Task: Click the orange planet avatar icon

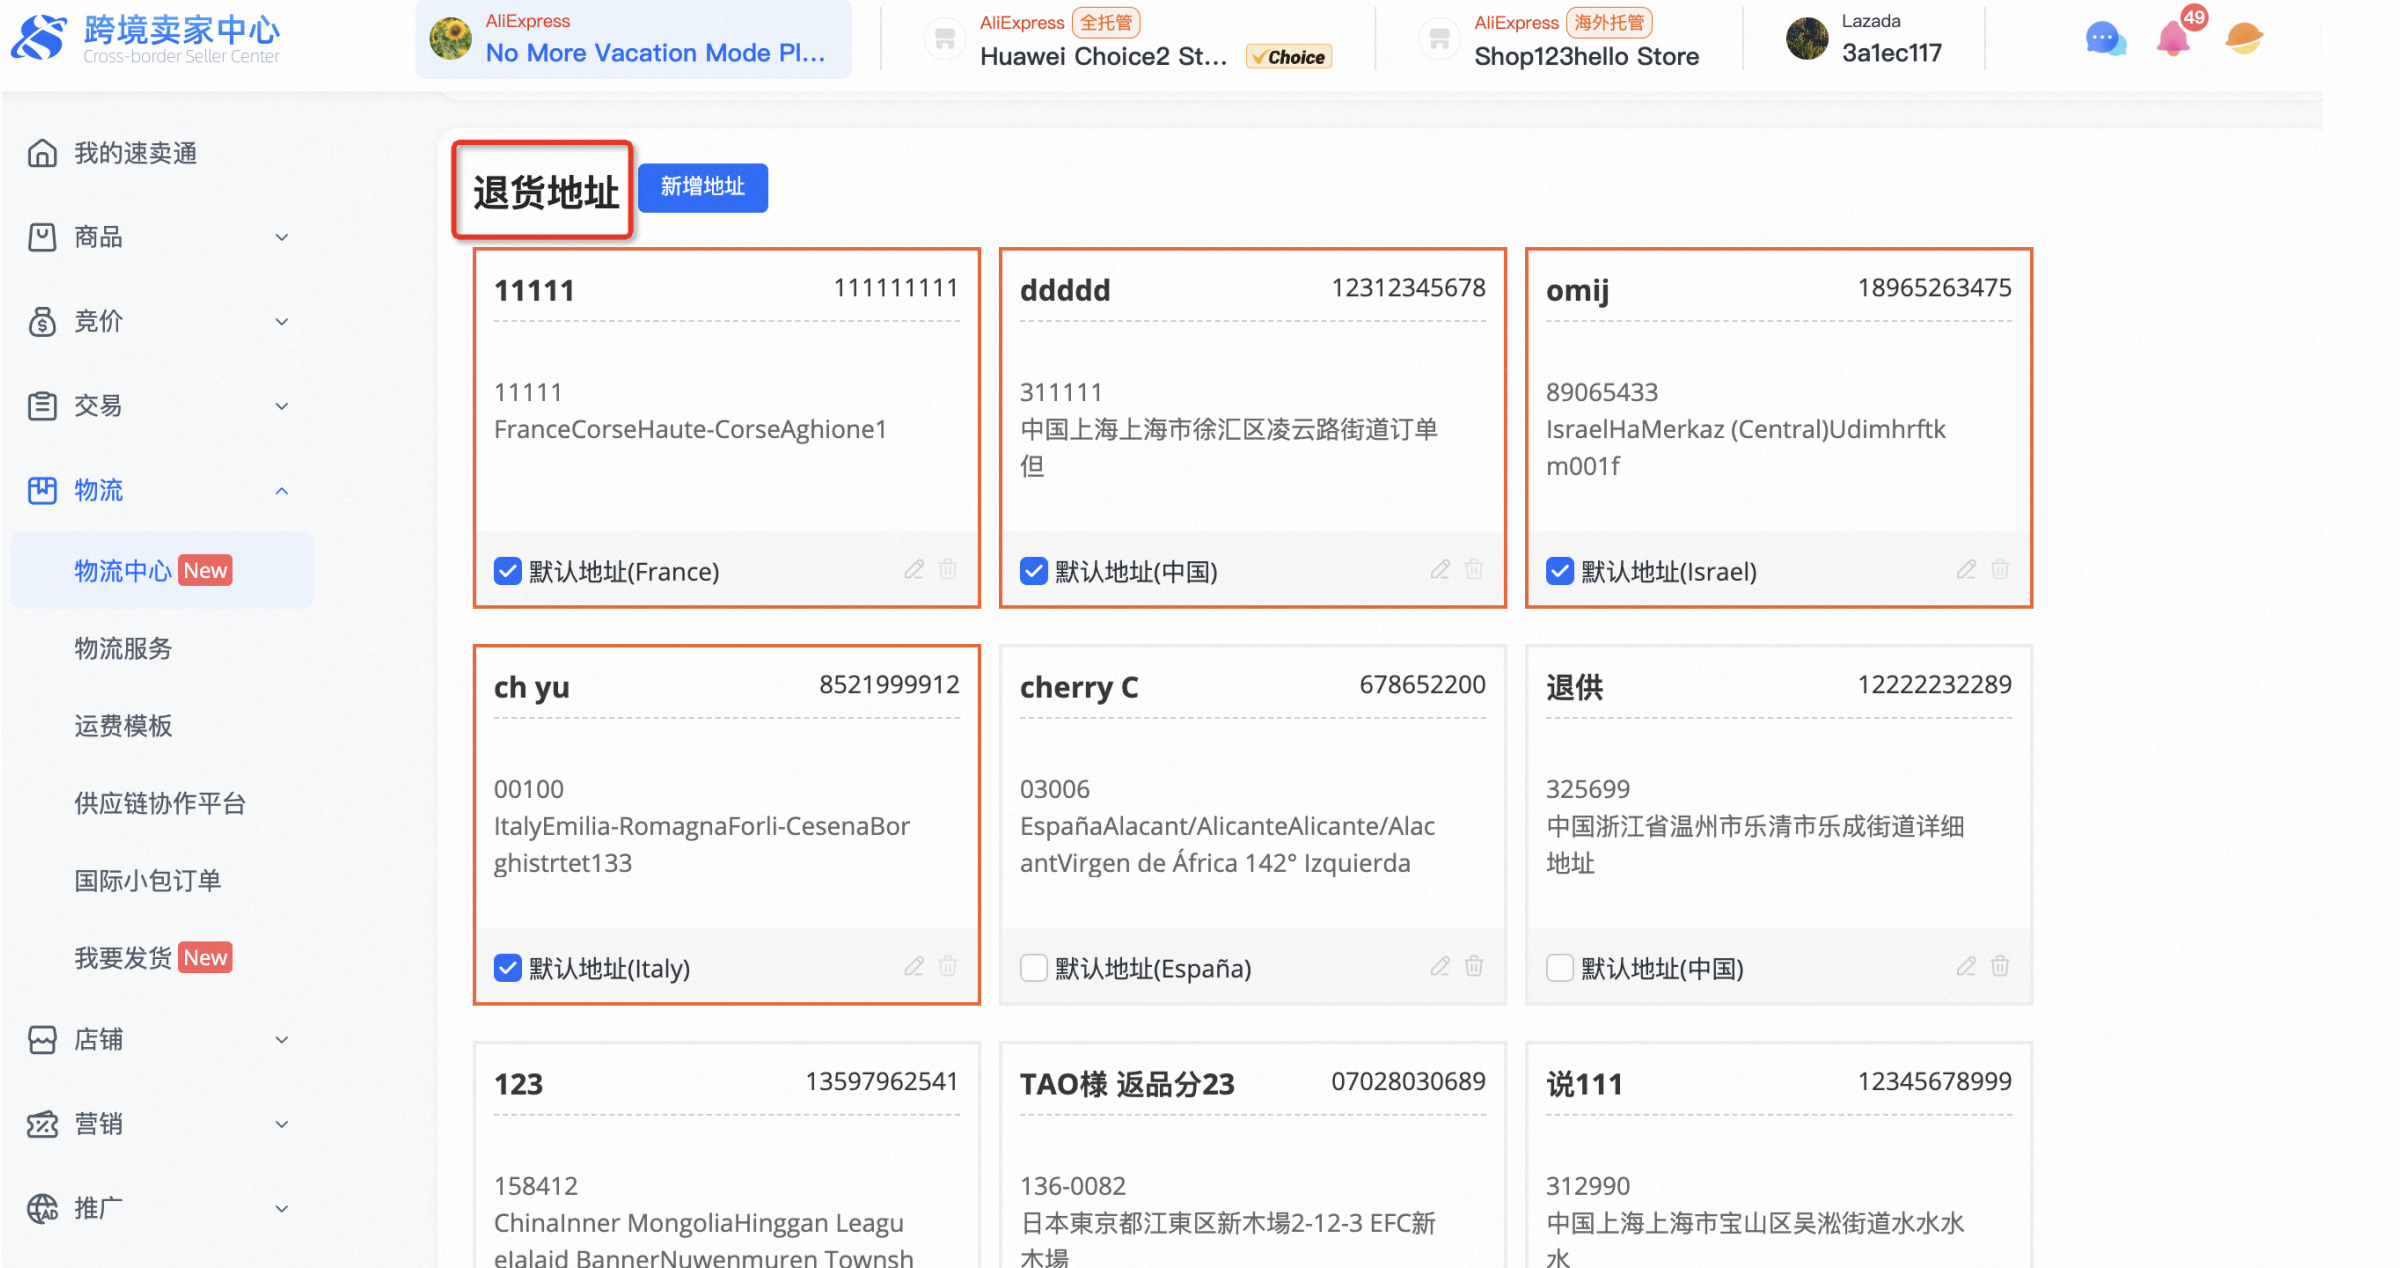Action: coord(2243,39)
